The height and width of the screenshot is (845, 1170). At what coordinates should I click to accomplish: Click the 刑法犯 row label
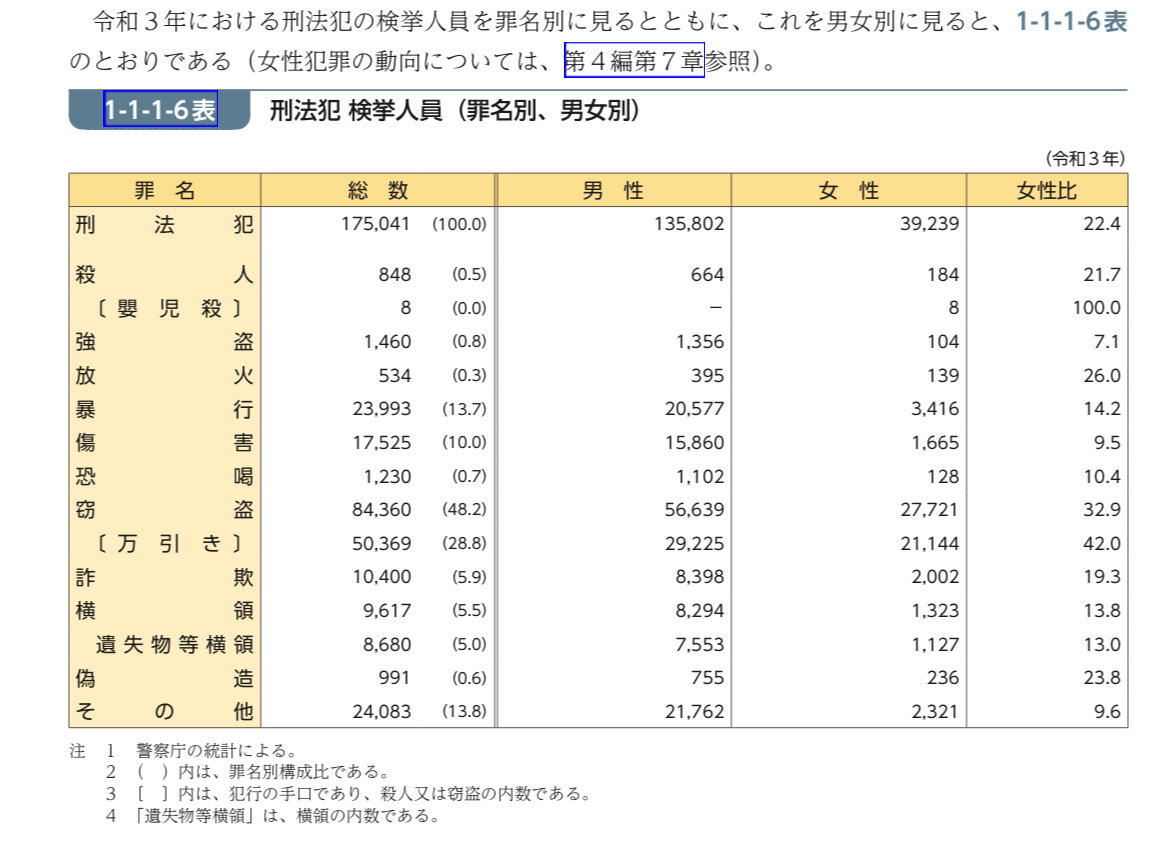coord(164,224)
